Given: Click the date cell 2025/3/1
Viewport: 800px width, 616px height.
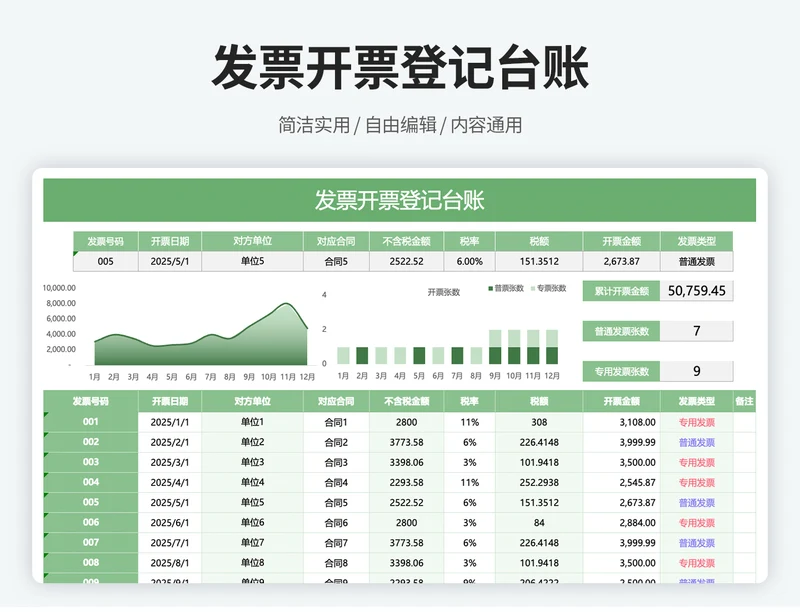Looking at the screenshot, I should pyautogui.click(x=169, y=462).
